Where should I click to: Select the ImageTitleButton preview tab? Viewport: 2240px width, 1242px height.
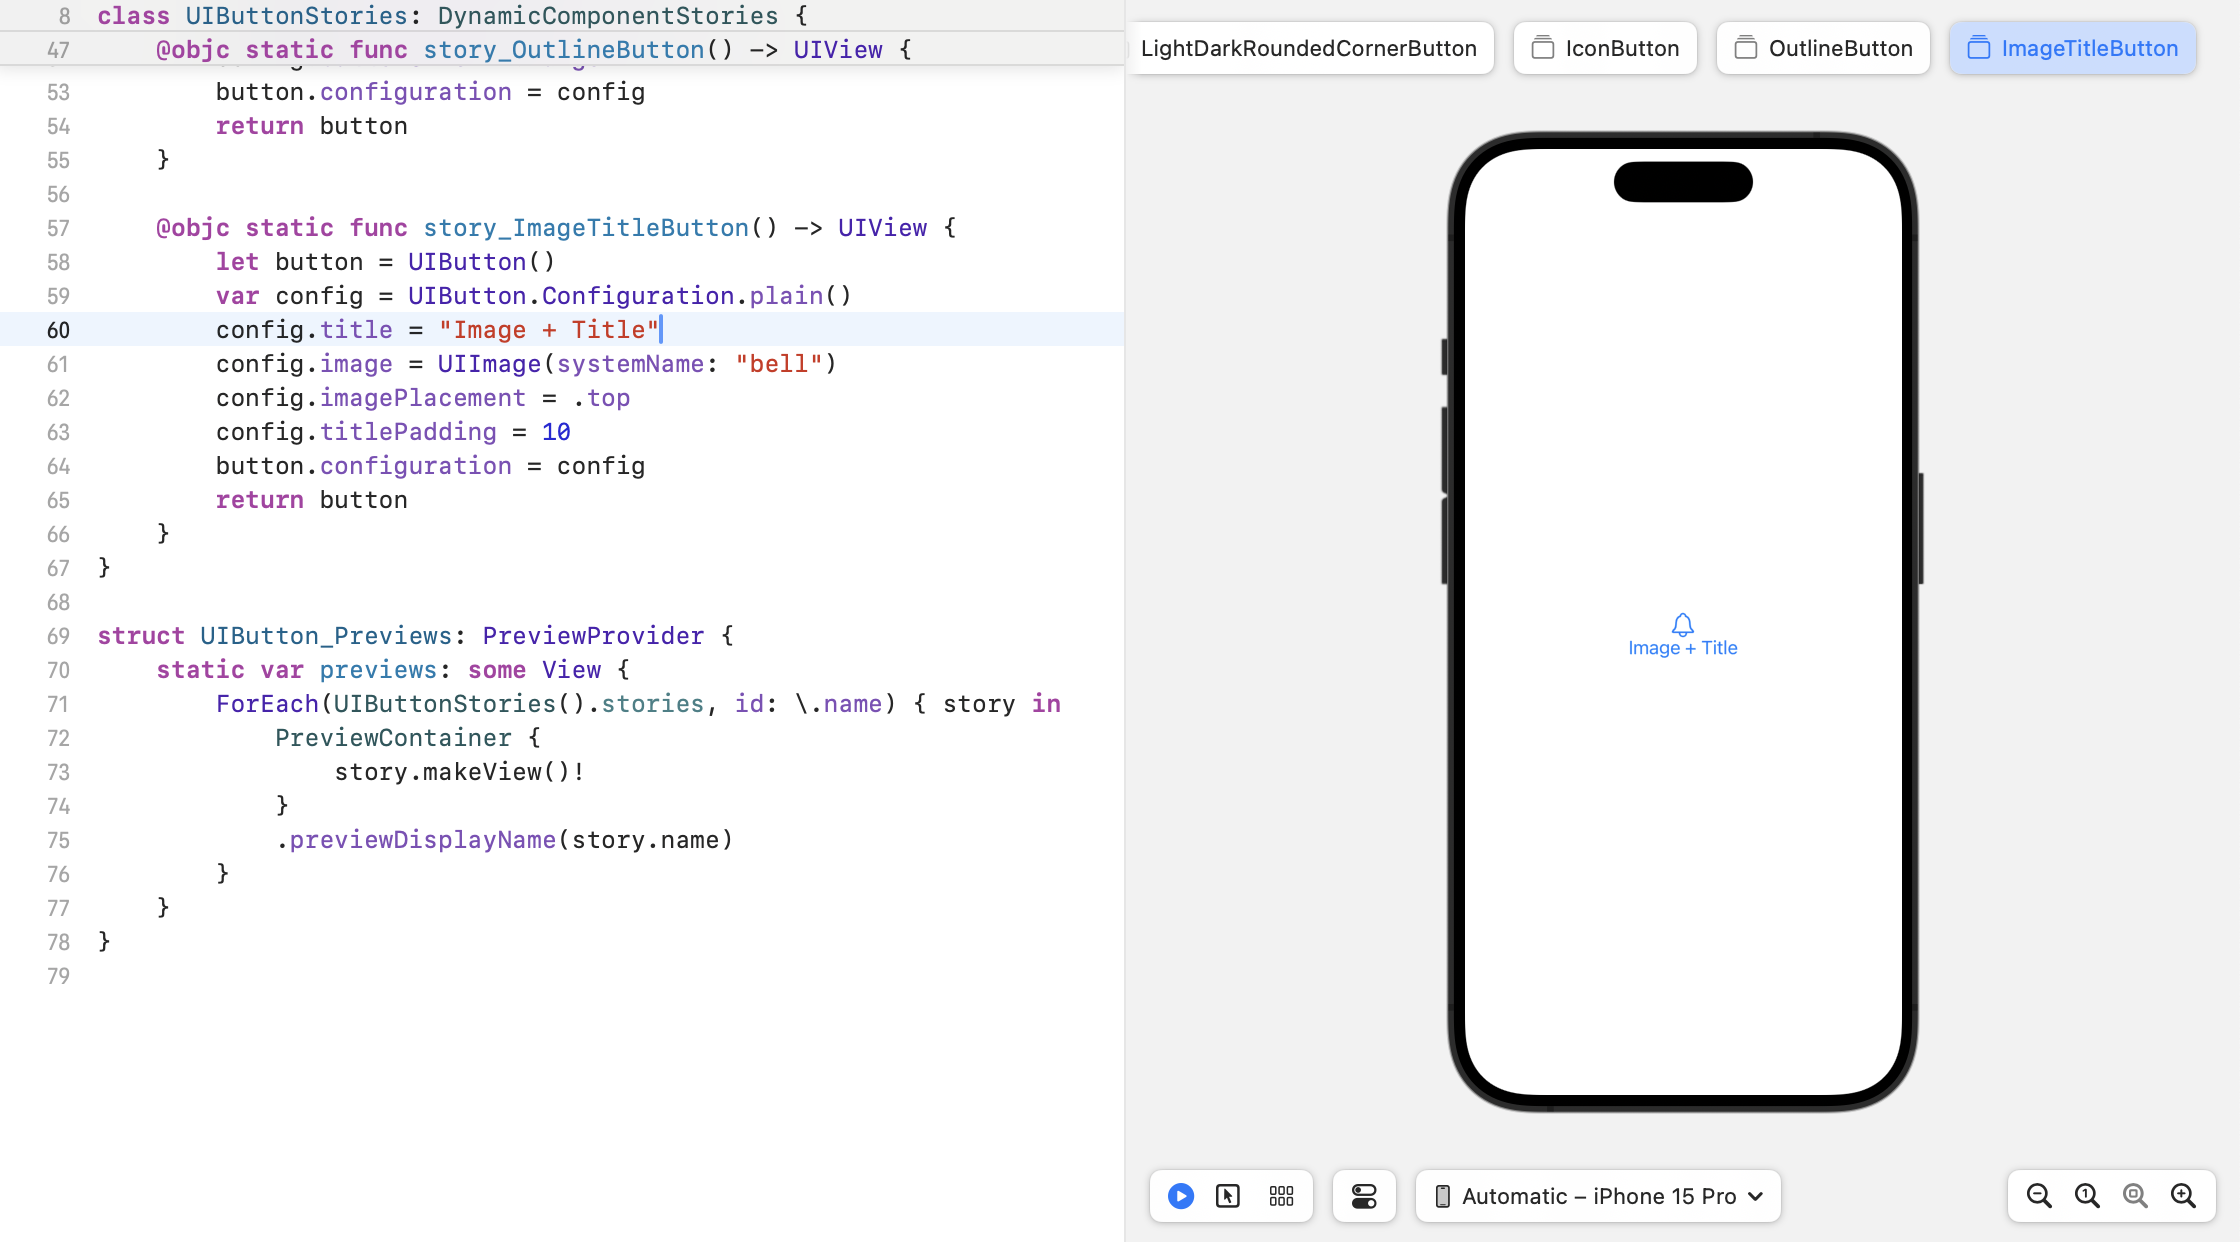pos(2073,48)
